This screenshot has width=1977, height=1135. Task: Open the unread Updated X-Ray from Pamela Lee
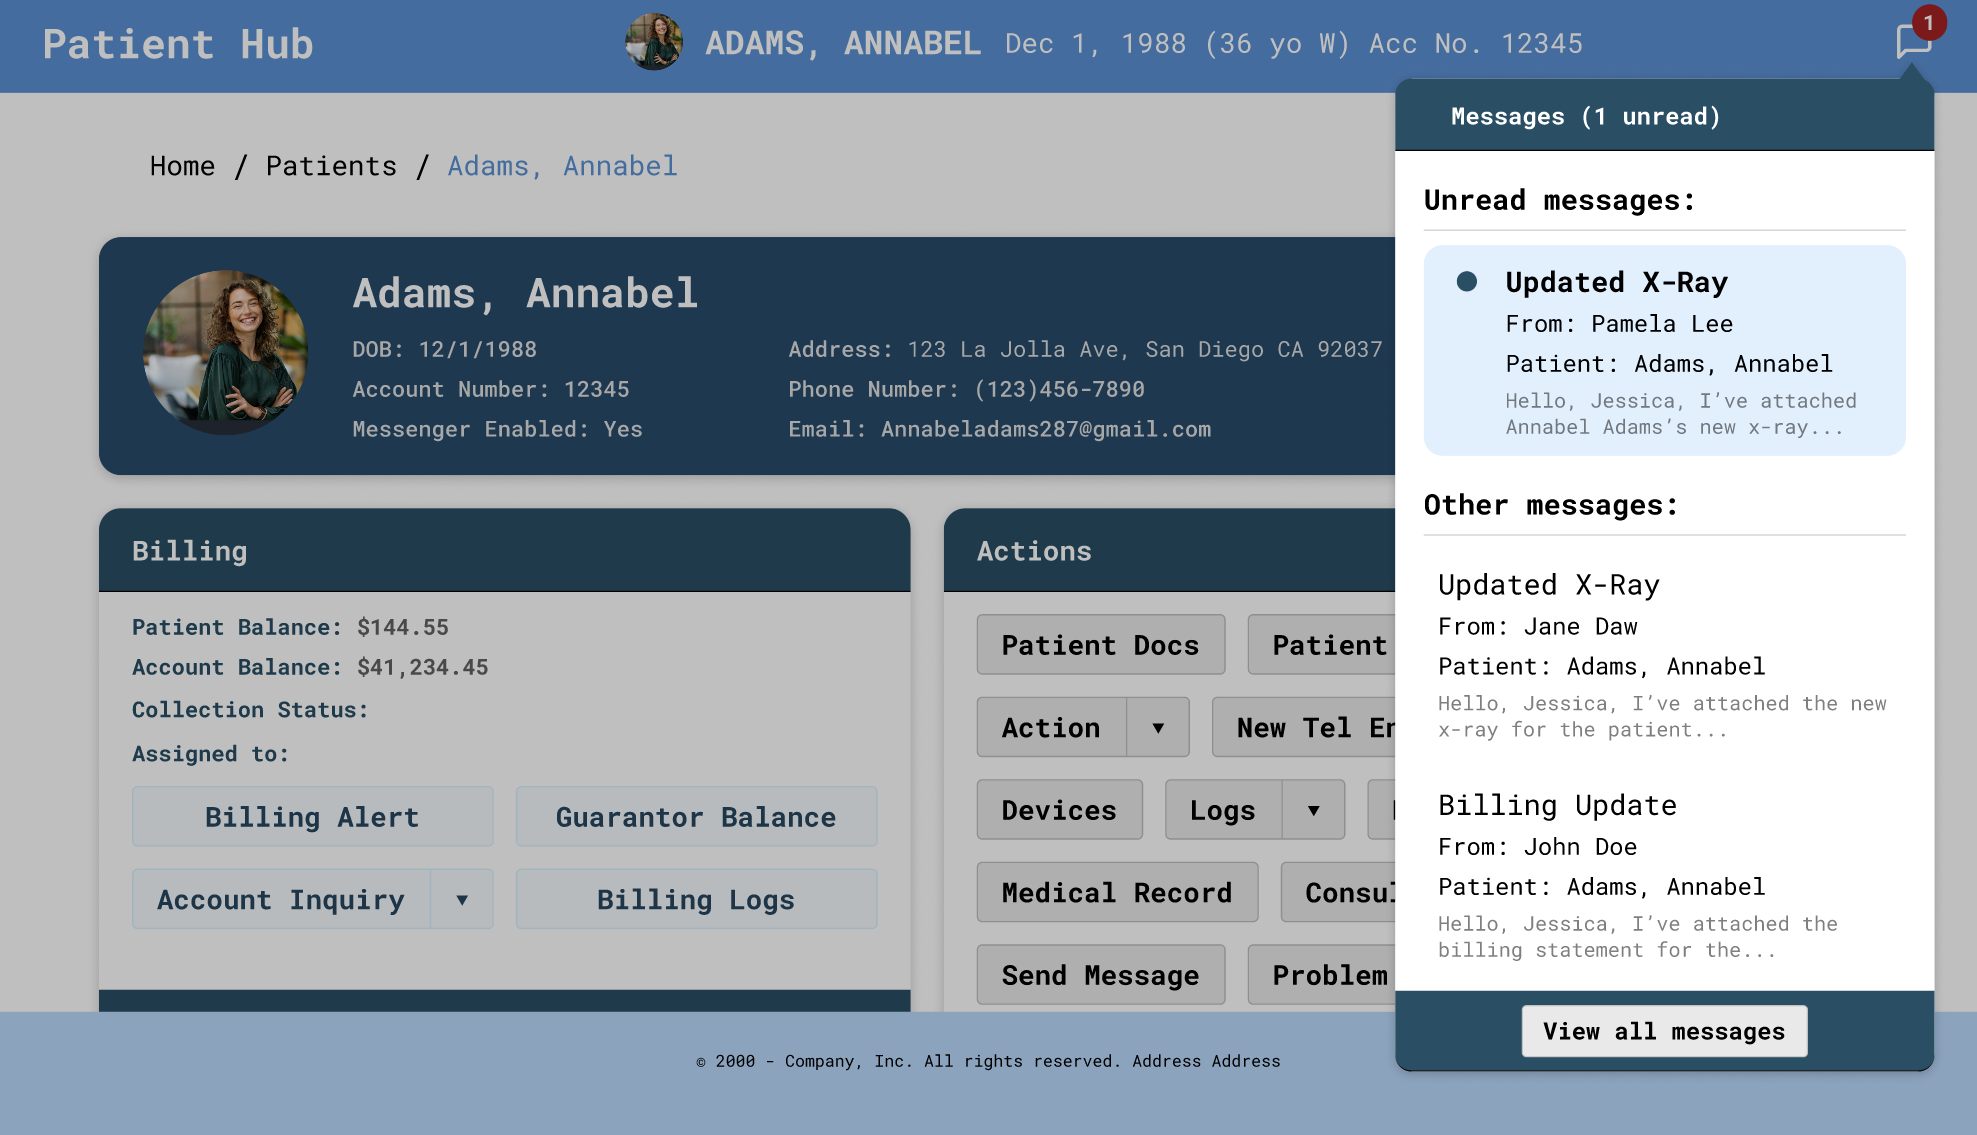click(x=1664, y=350)
